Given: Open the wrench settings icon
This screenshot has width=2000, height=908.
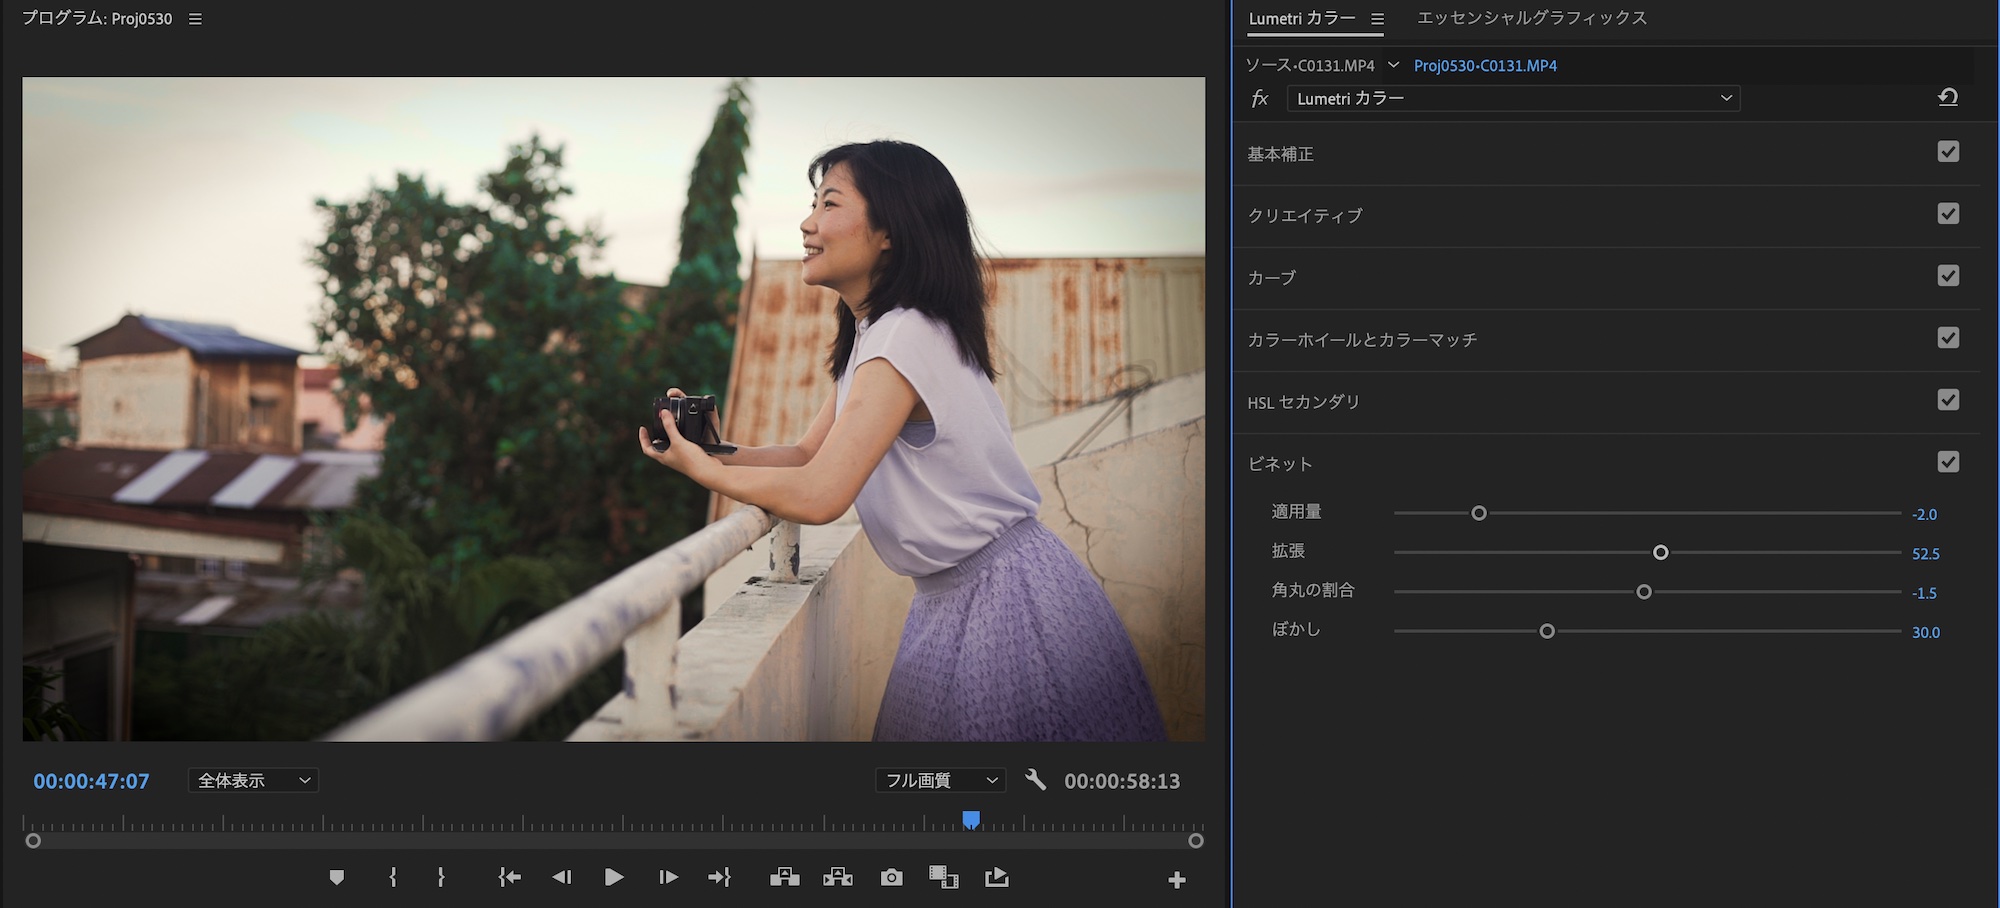Looking at the screenshot, I should [1035, 780].
